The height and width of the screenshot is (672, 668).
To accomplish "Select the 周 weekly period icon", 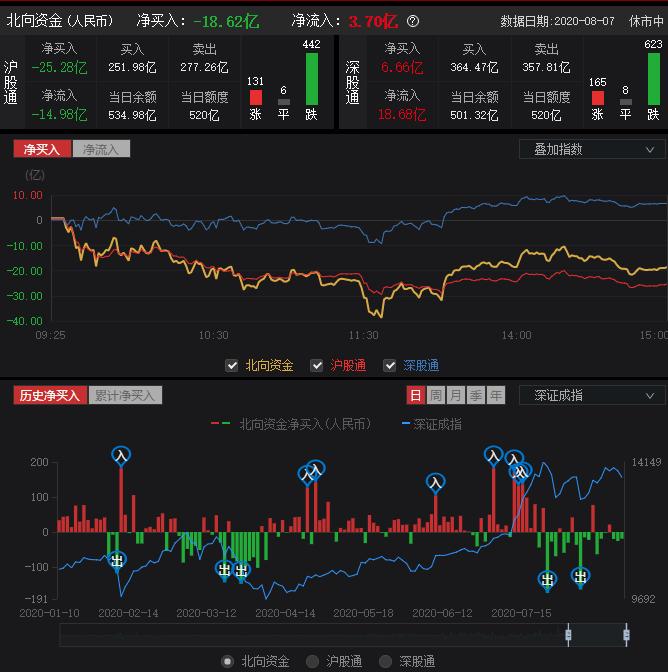I will 436,395.
